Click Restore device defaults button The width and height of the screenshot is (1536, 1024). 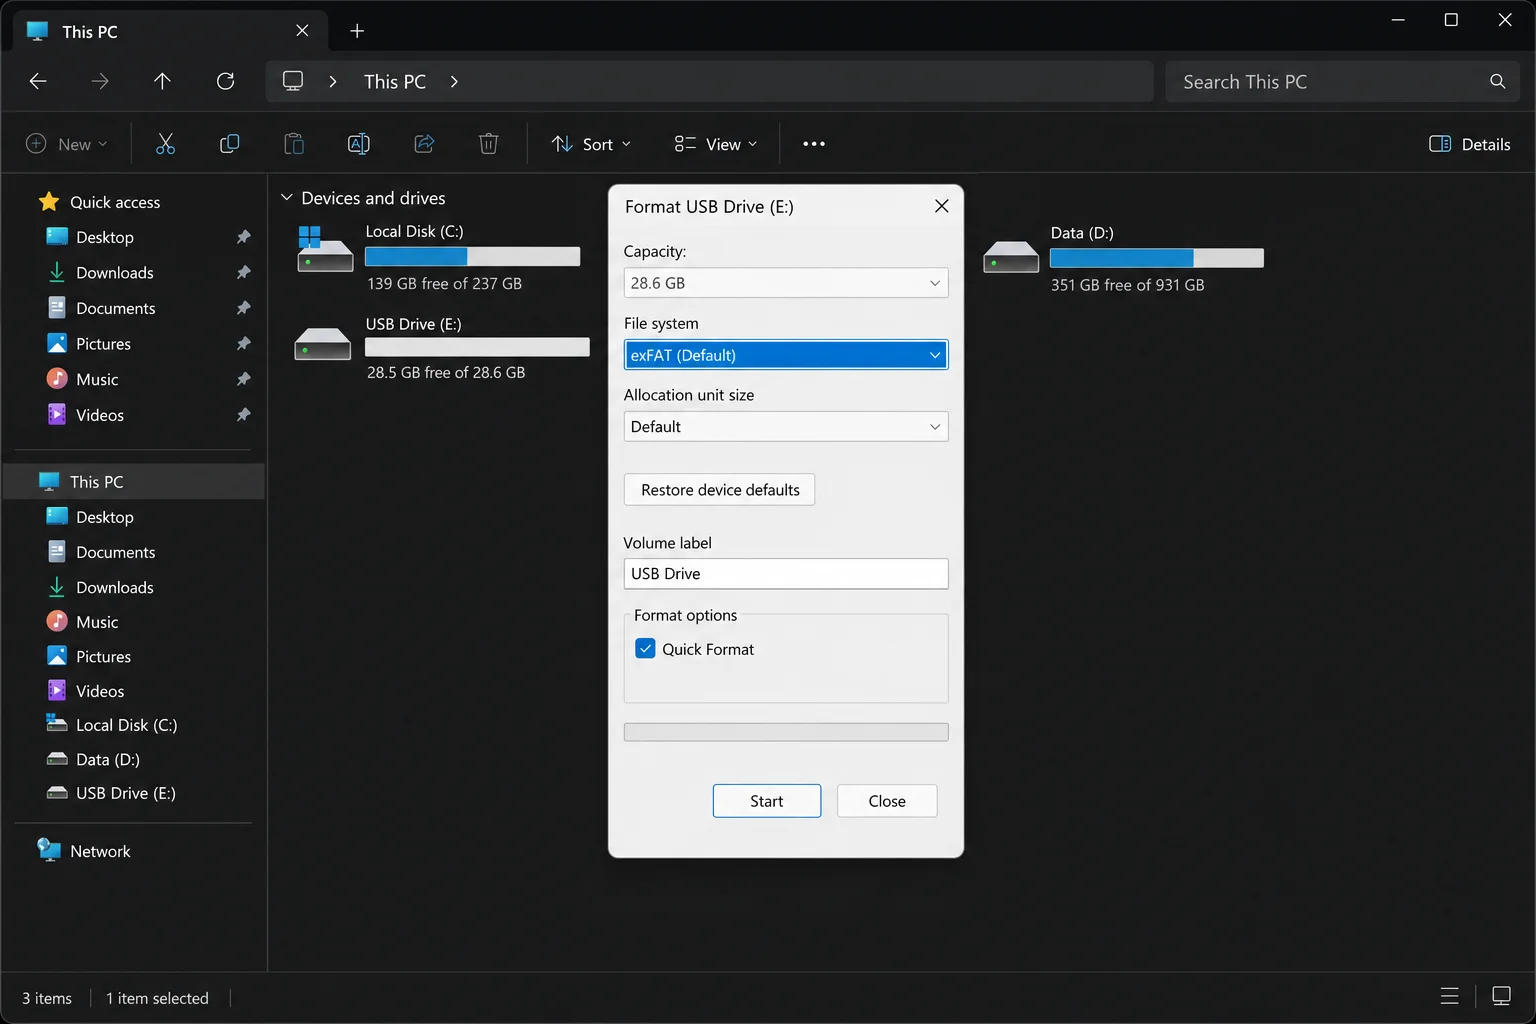720,490
